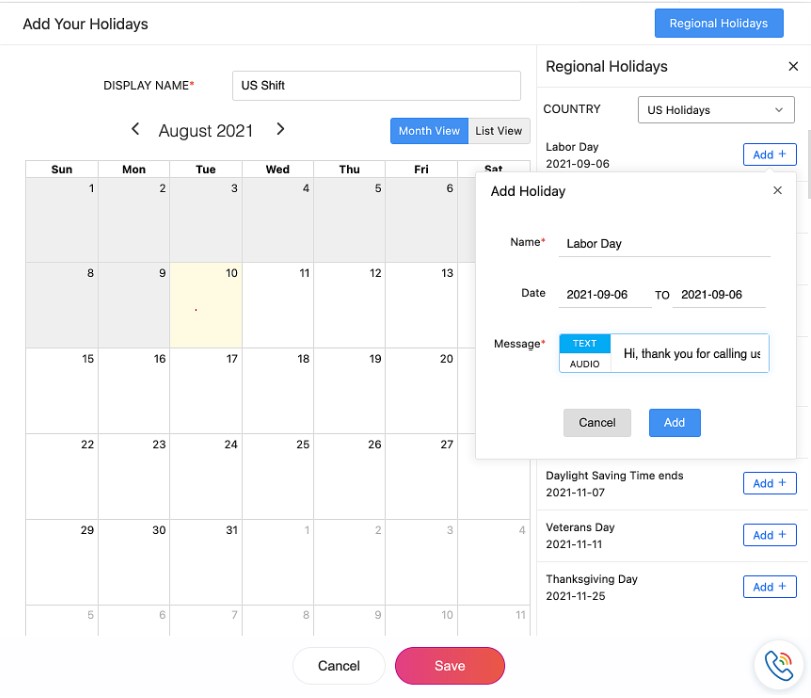Edit the holiday Name field
Viewport: 811px width, 698px height.
point(664,244)
